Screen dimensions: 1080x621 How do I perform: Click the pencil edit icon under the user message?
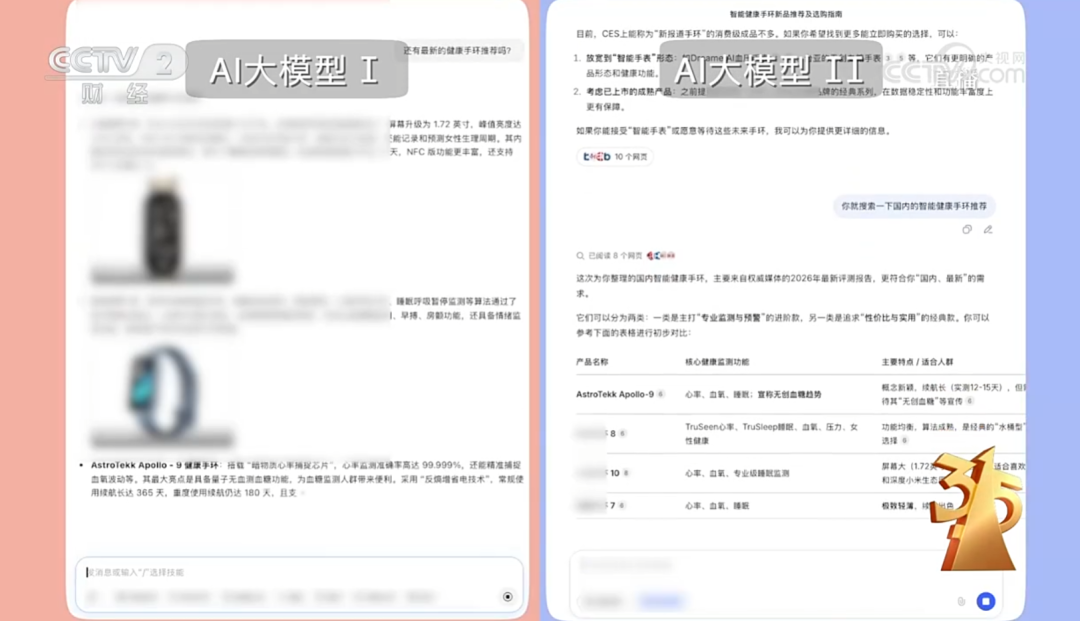pos(988,229)
